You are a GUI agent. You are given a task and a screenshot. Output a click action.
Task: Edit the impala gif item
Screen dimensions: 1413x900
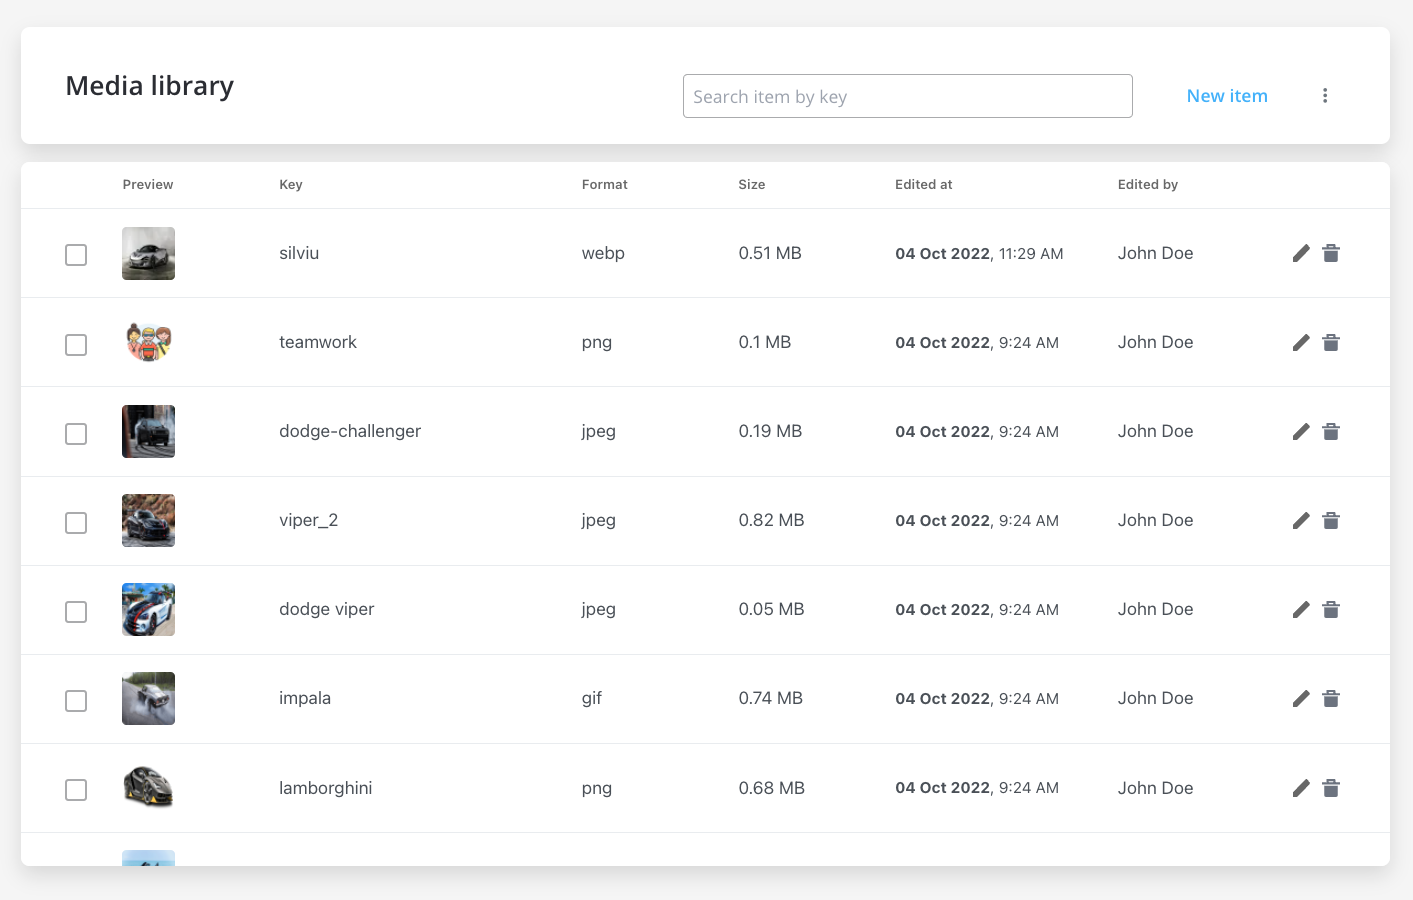(1300, 698)
